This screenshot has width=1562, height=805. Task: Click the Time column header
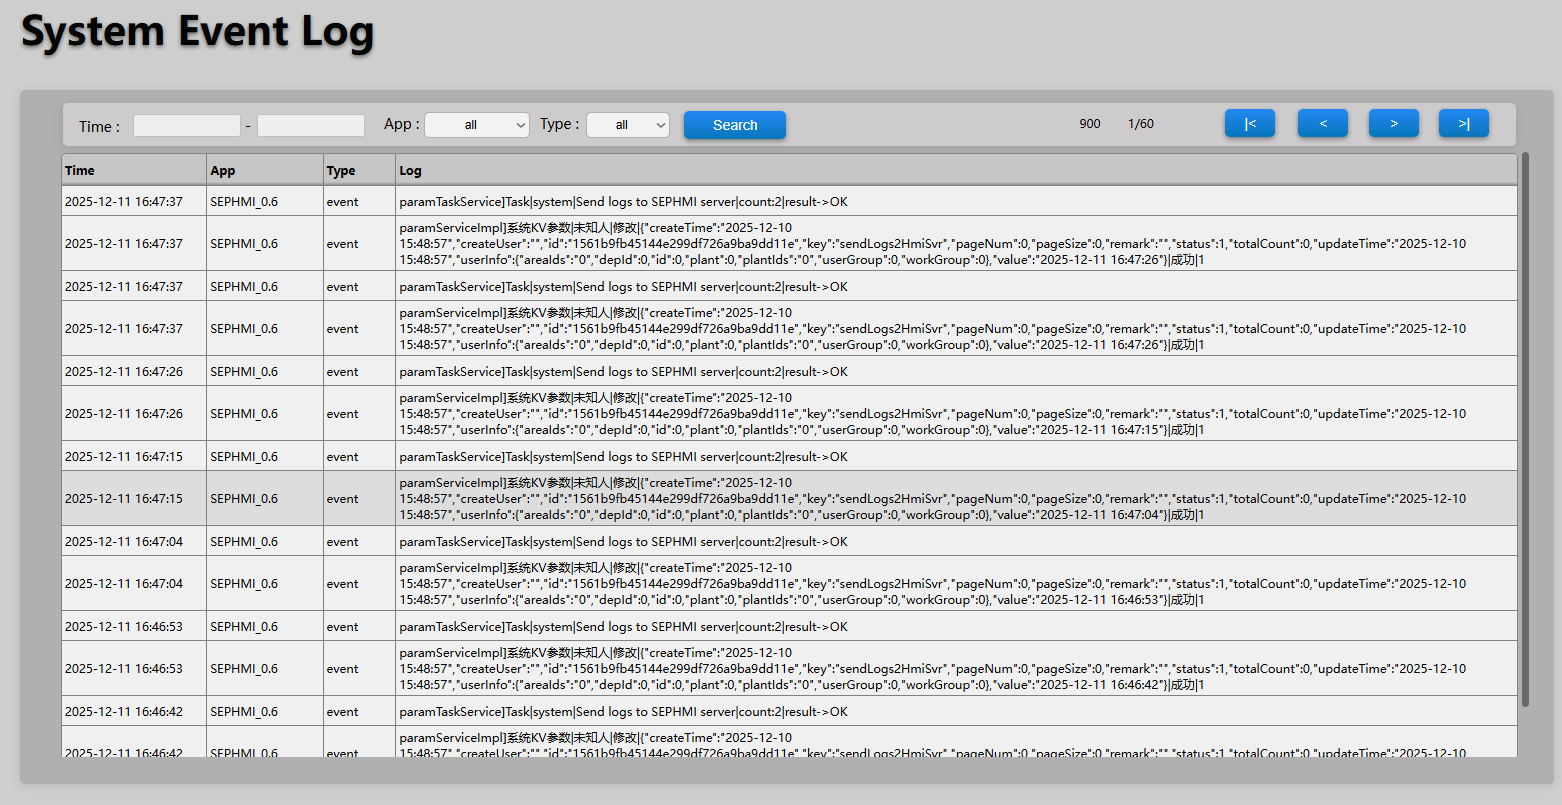coord(134,170)
